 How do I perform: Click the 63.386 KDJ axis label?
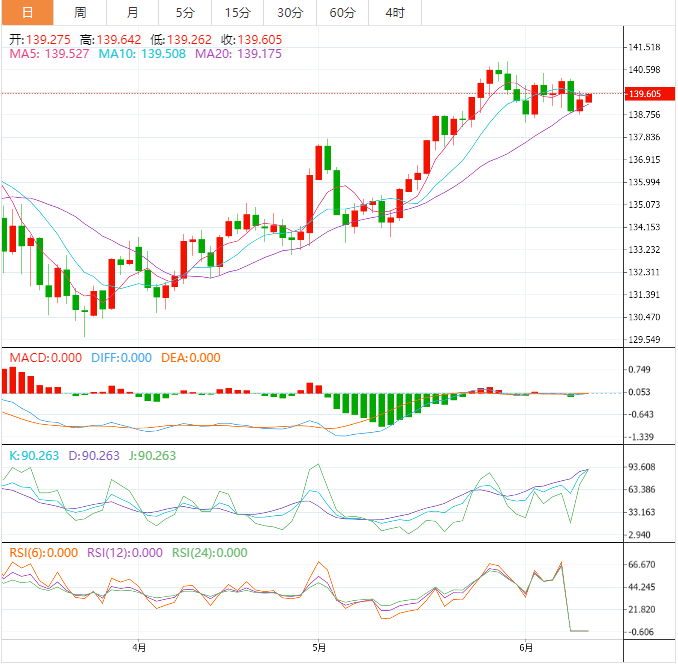pyautogui.click(x=642, y=490)
